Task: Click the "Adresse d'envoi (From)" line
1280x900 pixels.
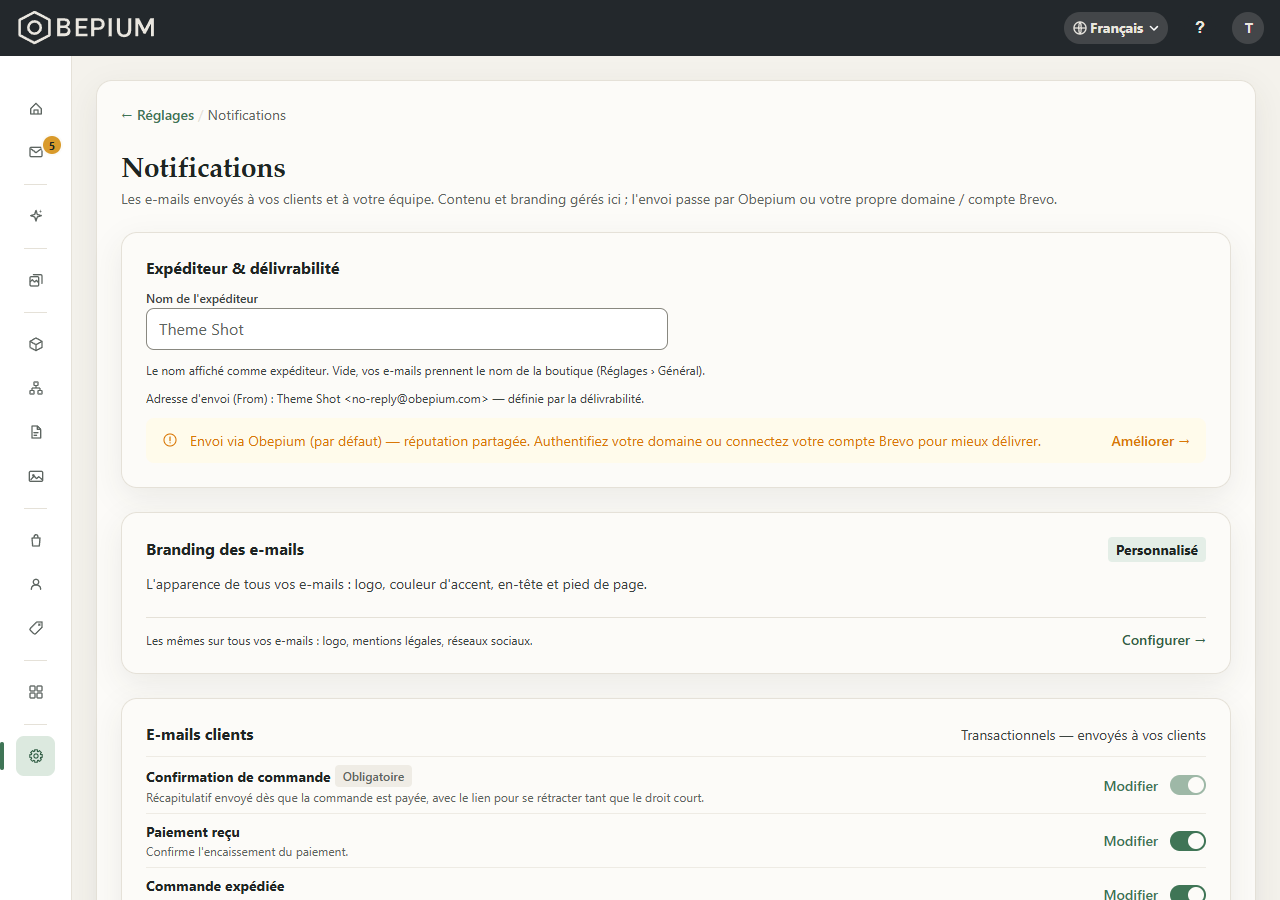Action: [395, 398]
